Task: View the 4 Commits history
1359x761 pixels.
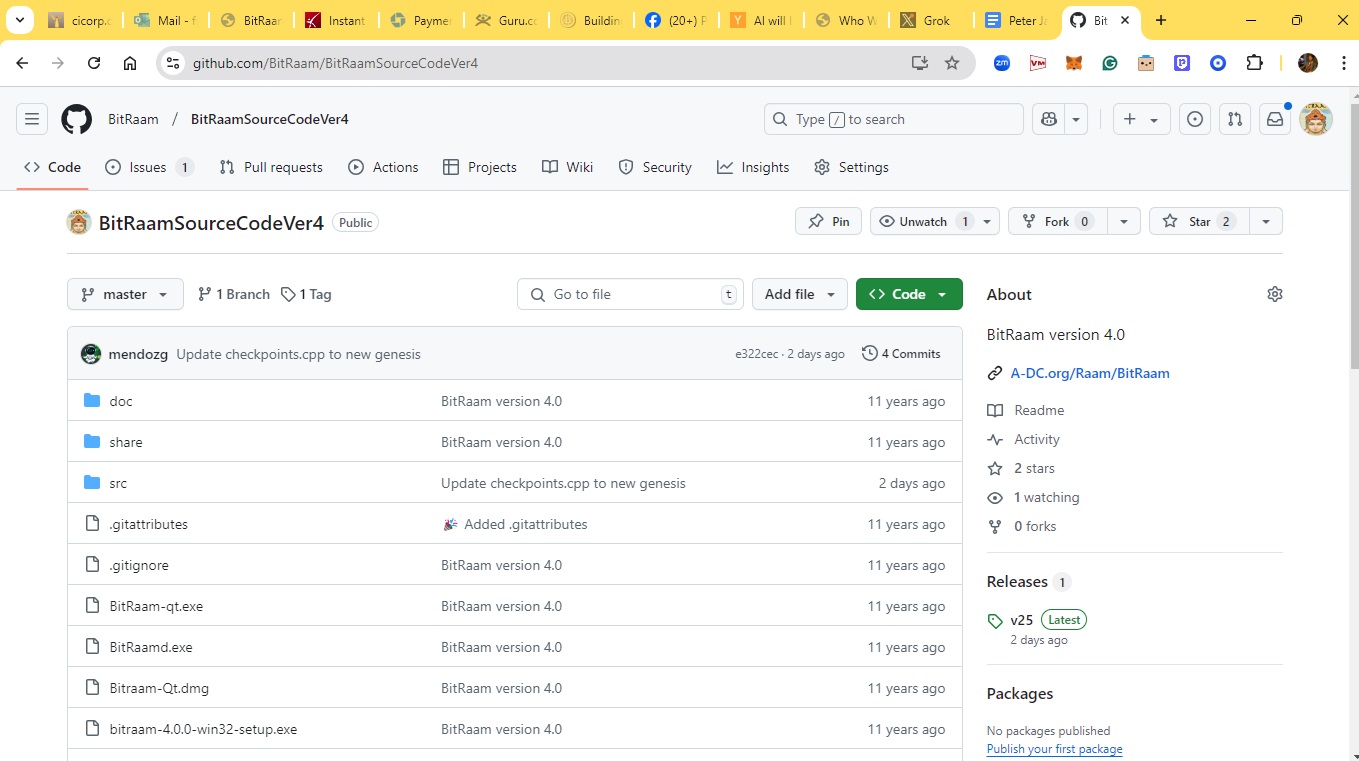Action: click(901, 354)
